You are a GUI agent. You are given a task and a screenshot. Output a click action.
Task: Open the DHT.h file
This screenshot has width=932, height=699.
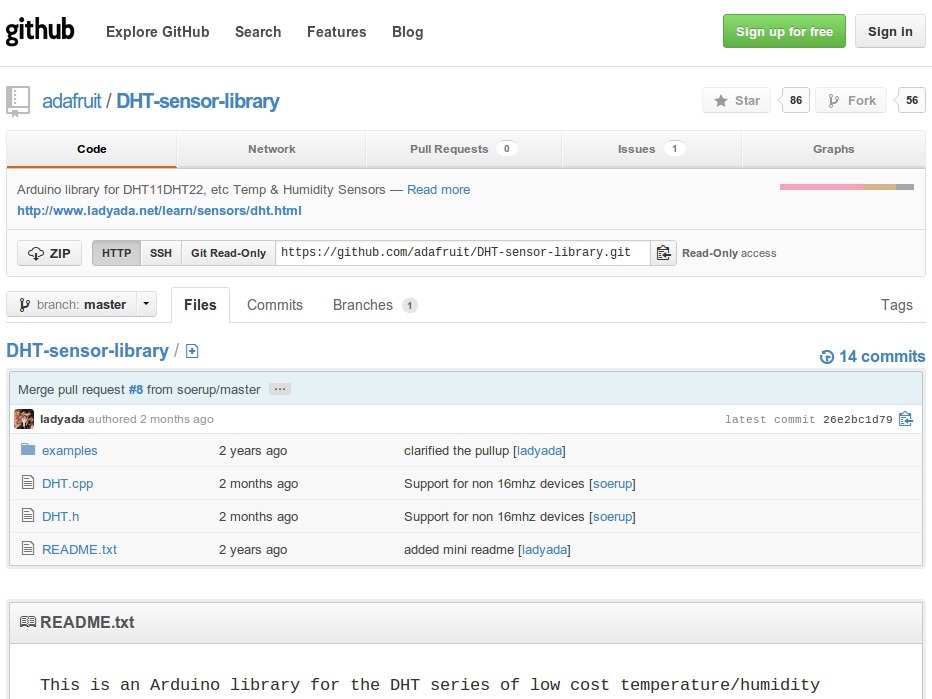coord(60,517)
